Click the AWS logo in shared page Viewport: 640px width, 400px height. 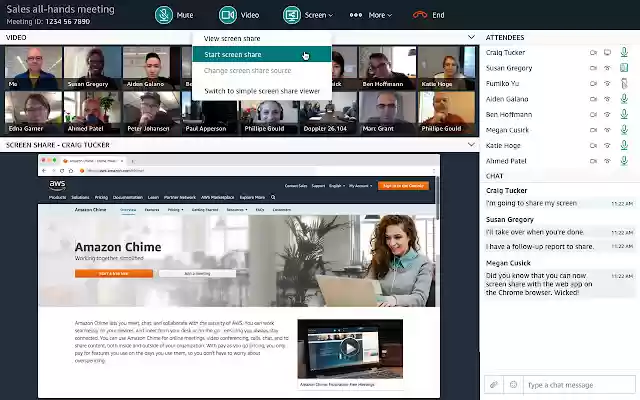(x=57, y=185)
